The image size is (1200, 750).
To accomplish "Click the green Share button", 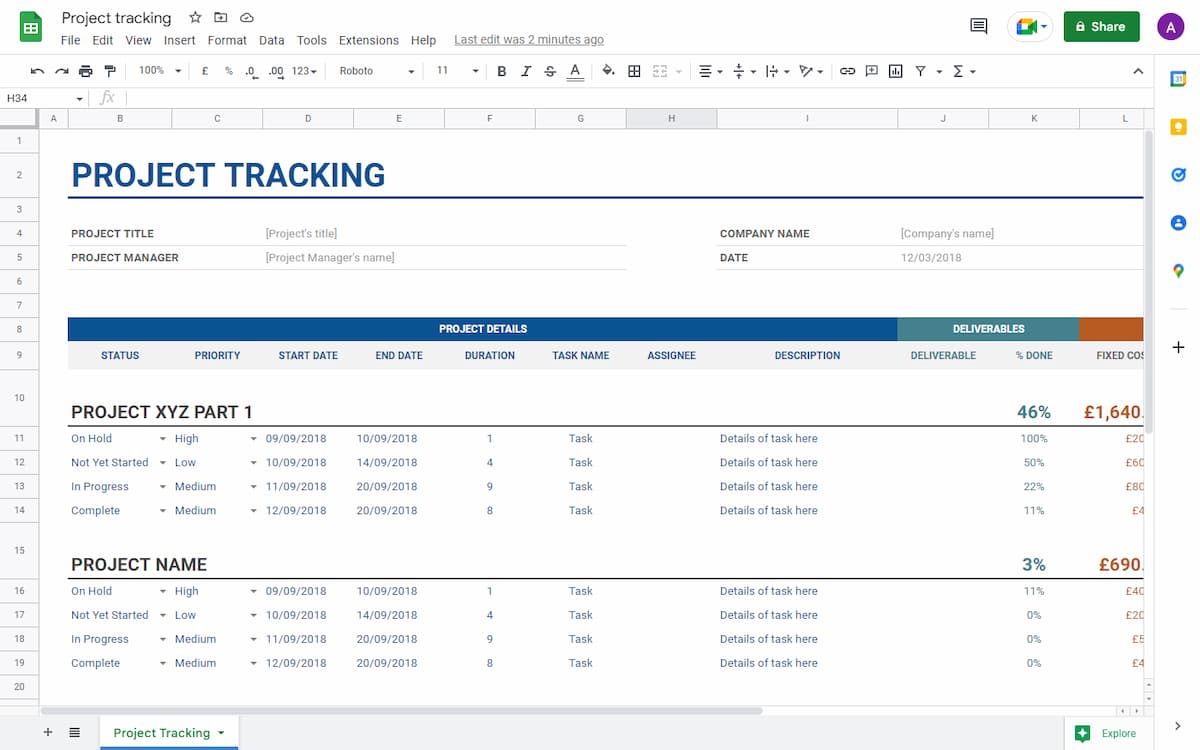I will (1101, 27).
